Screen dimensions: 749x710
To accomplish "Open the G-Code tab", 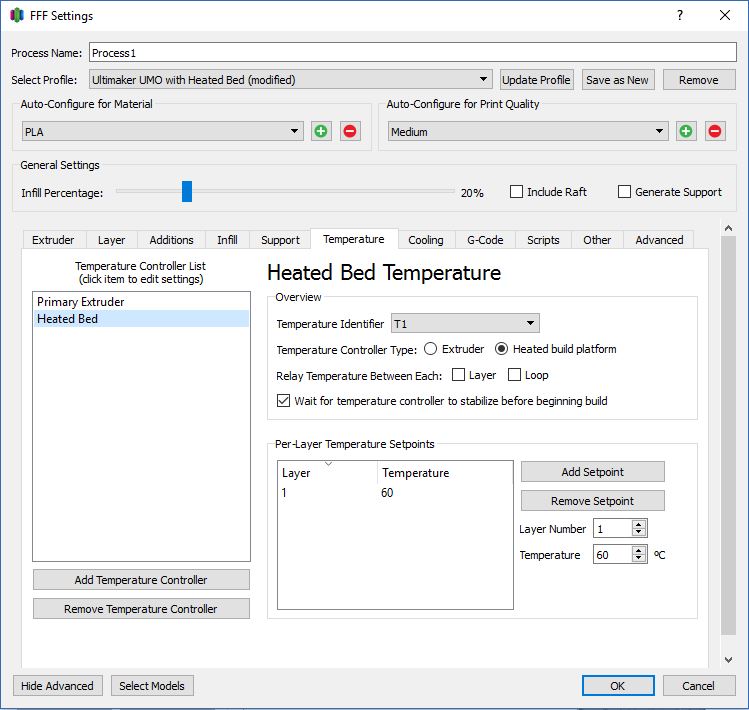I will (485, 240).
